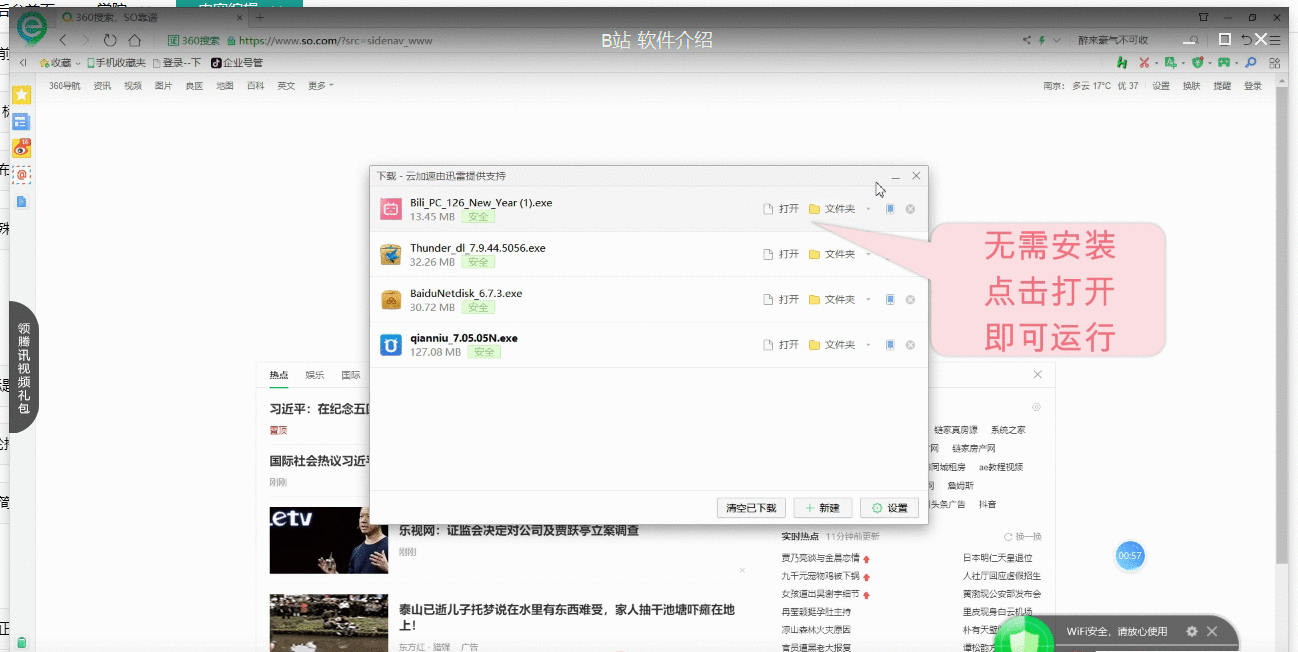Click the security shield icon with red badge

pos(1198,62)
